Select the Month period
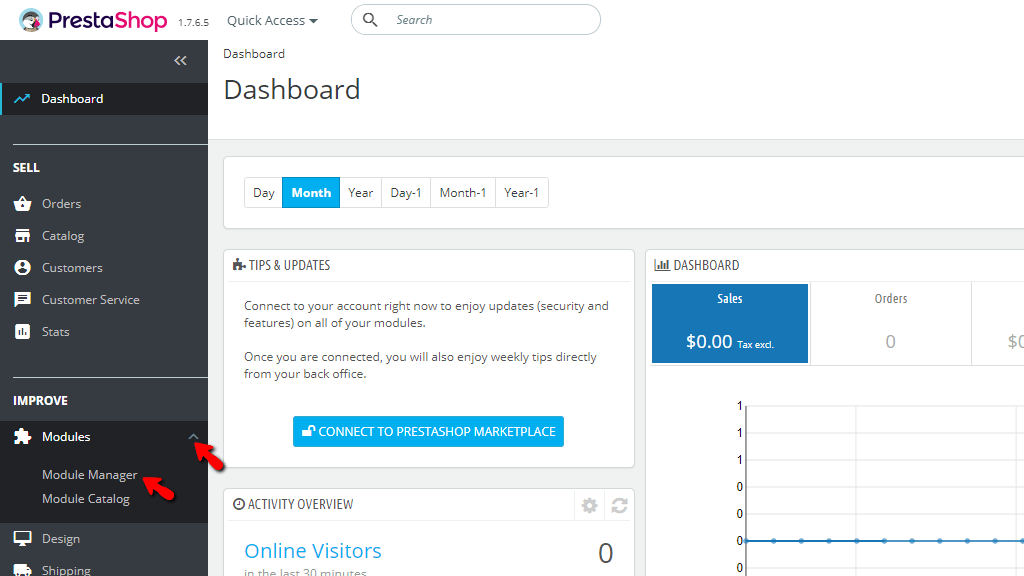 311,193
